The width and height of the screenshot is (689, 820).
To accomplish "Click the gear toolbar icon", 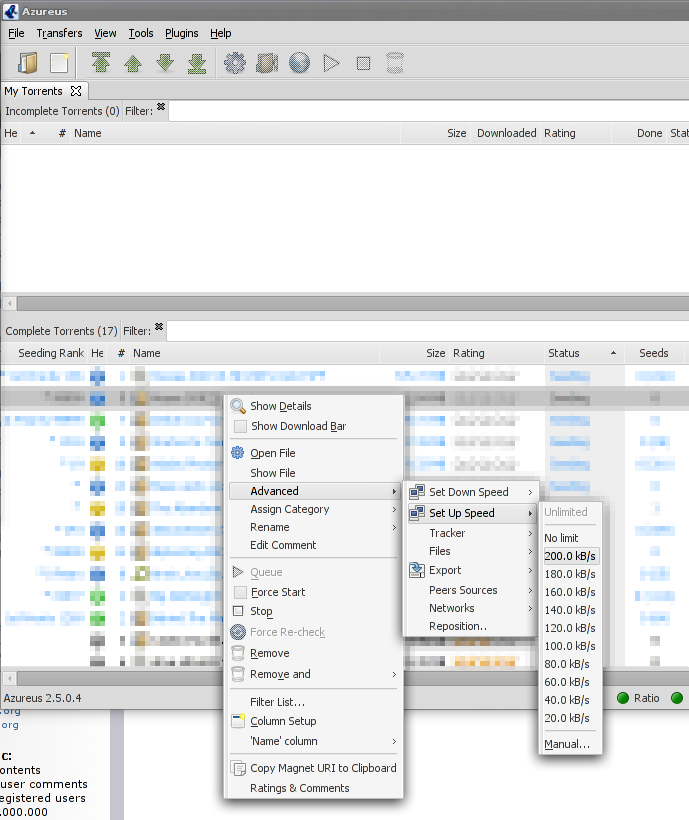I will click(235, 63).
